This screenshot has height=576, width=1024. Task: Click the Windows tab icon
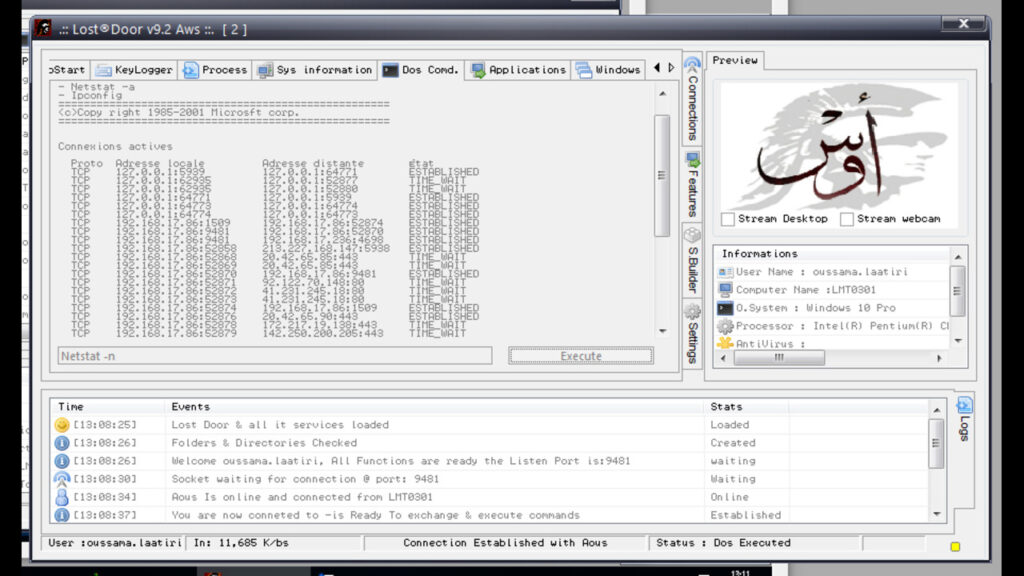tap(583, 70)
